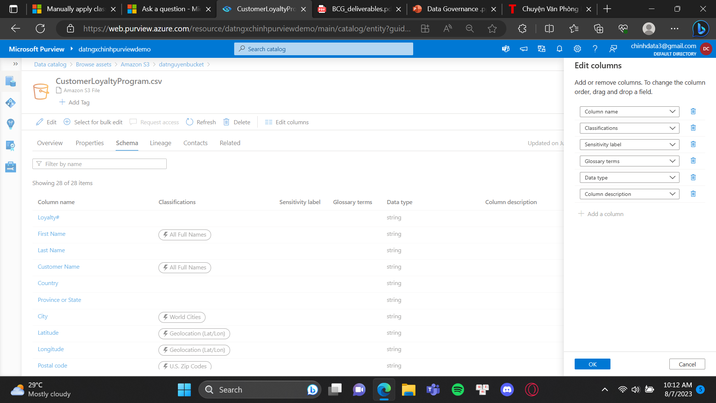Open the First Name column link
This screenshot has width=716, height=403.
click(x=51, y=234)
